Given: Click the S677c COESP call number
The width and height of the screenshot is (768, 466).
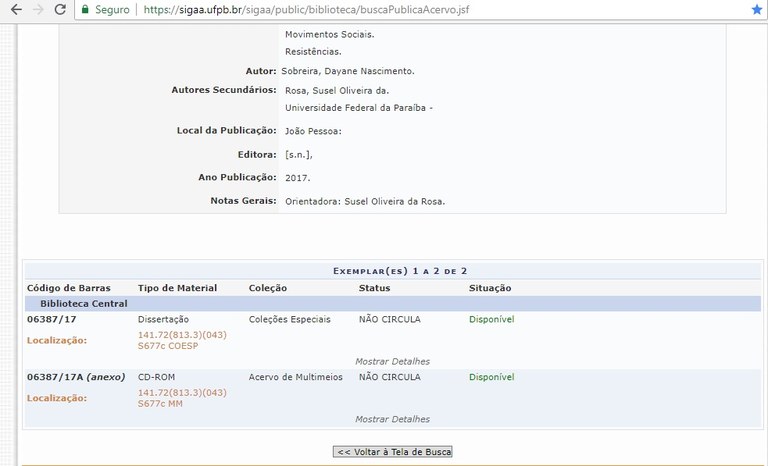Looking at the screenshot, I should (168, 346).
